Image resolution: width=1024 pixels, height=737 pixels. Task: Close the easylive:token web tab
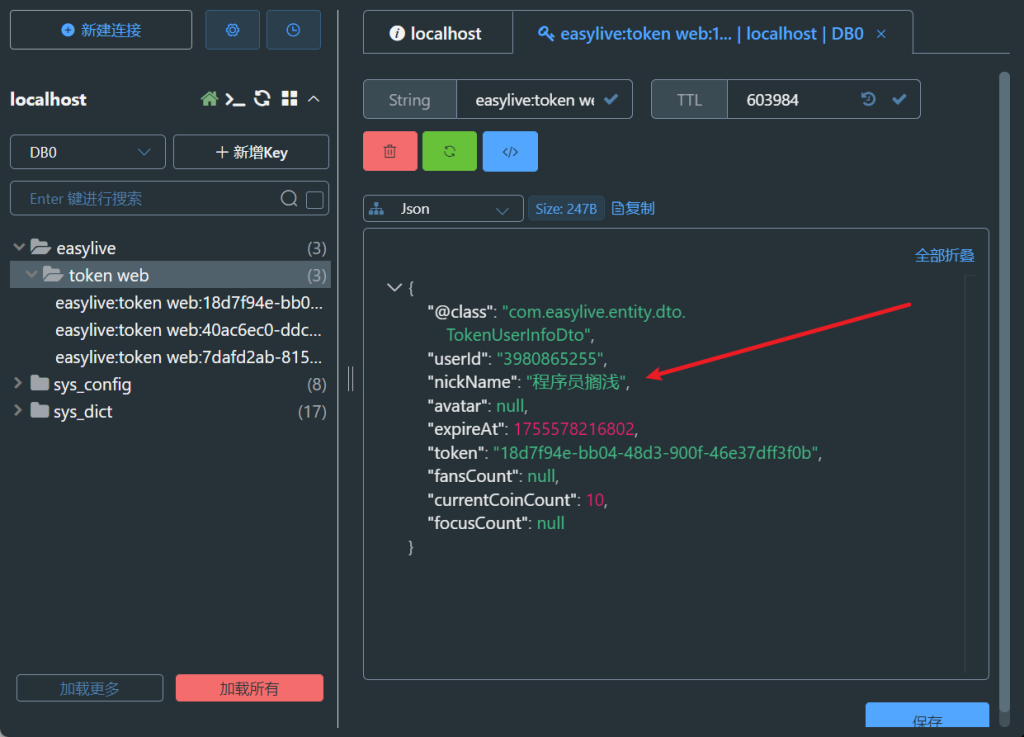click(x=881, y=33)
